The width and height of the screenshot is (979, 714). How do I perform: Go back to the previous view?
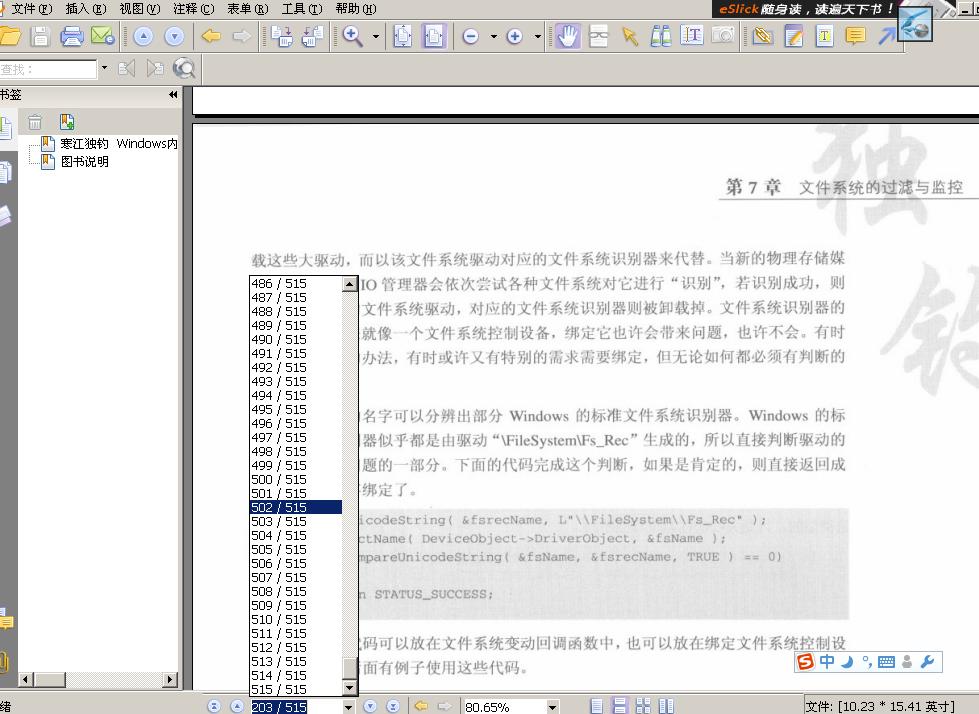(x=212, y=36)
